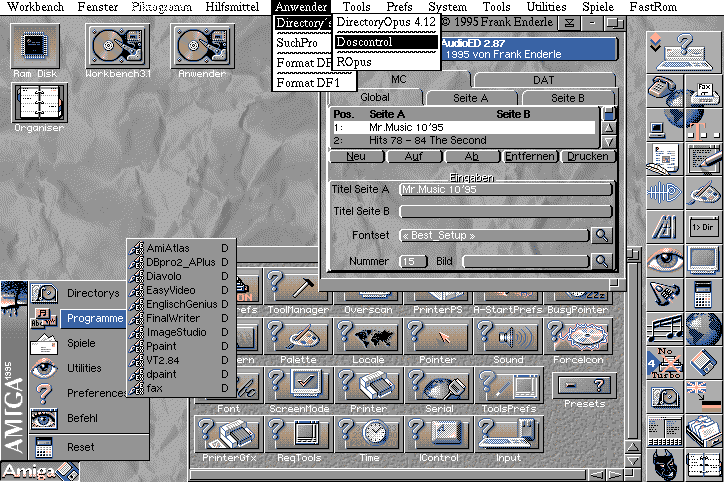
Task: Select Doscontrol in the submenu
Action: coord(386,42)
